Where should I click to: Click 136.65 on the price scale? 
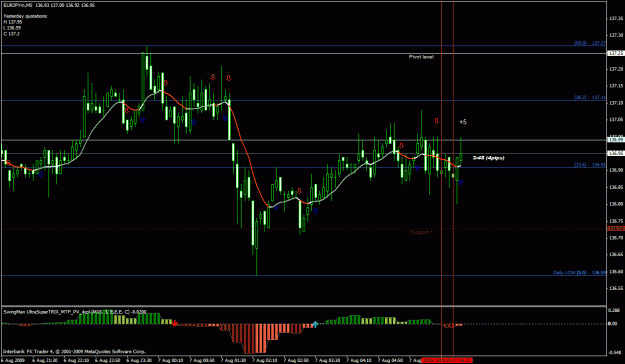616,254
